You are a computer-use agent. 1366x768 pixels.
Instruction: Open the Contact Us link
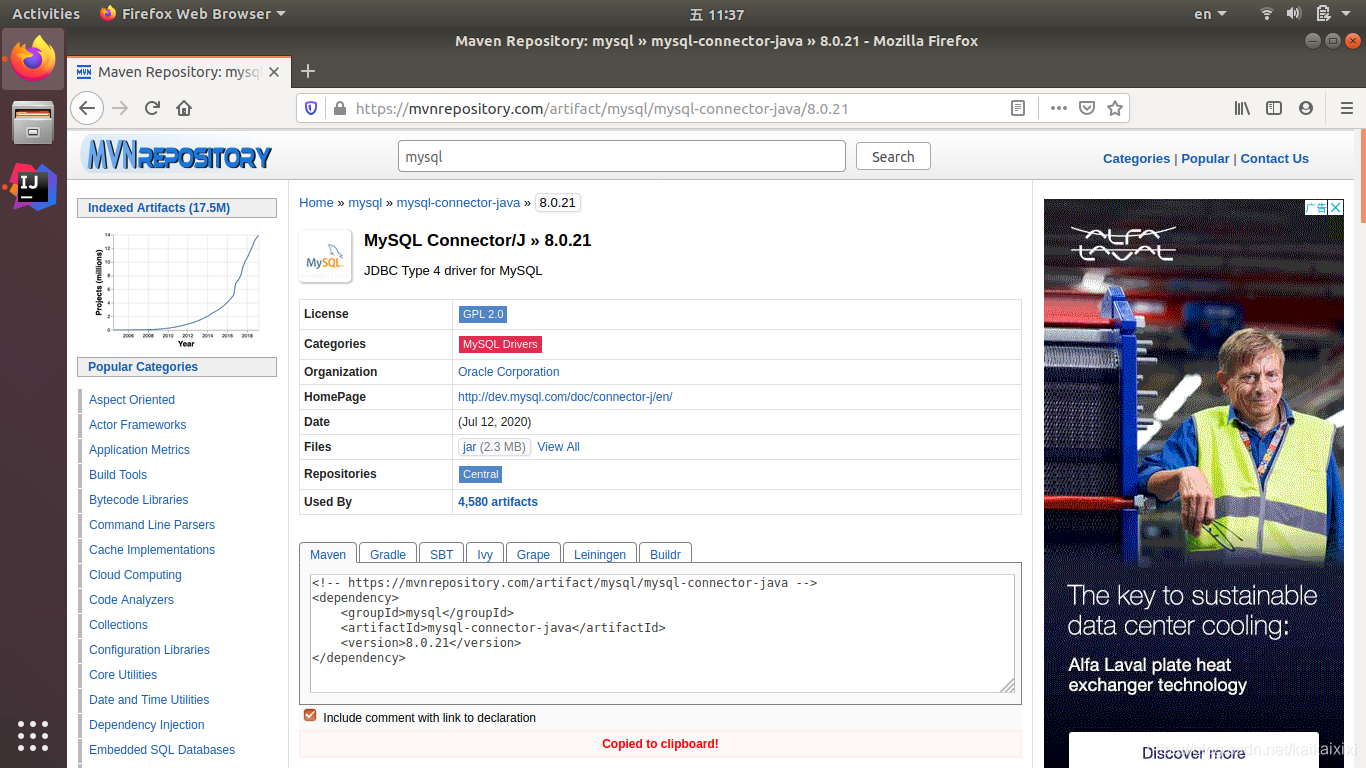[1274, 158]
